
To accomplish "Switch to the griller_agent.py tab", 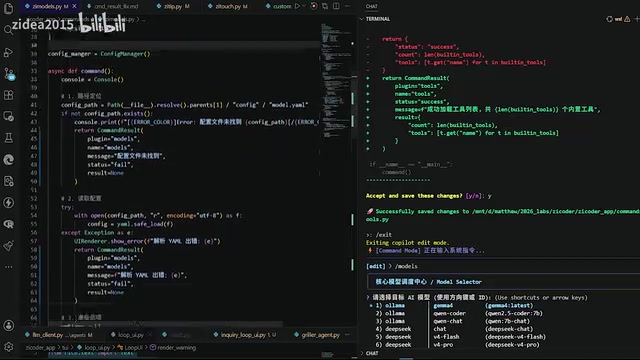I will (x=317, y=335).
